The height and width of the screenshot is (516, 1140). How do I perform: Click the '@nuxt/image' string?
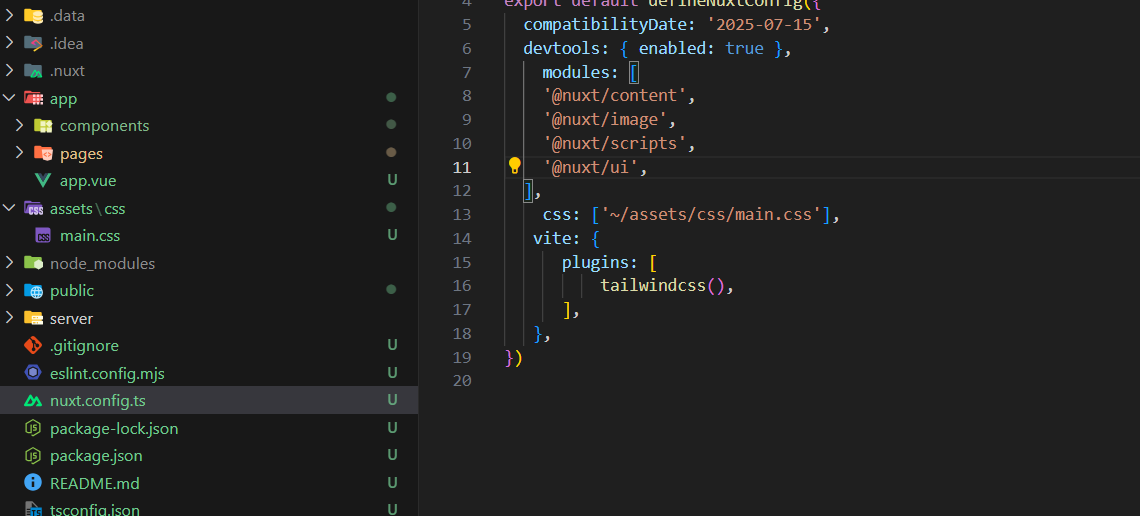(x=605, y=119)
